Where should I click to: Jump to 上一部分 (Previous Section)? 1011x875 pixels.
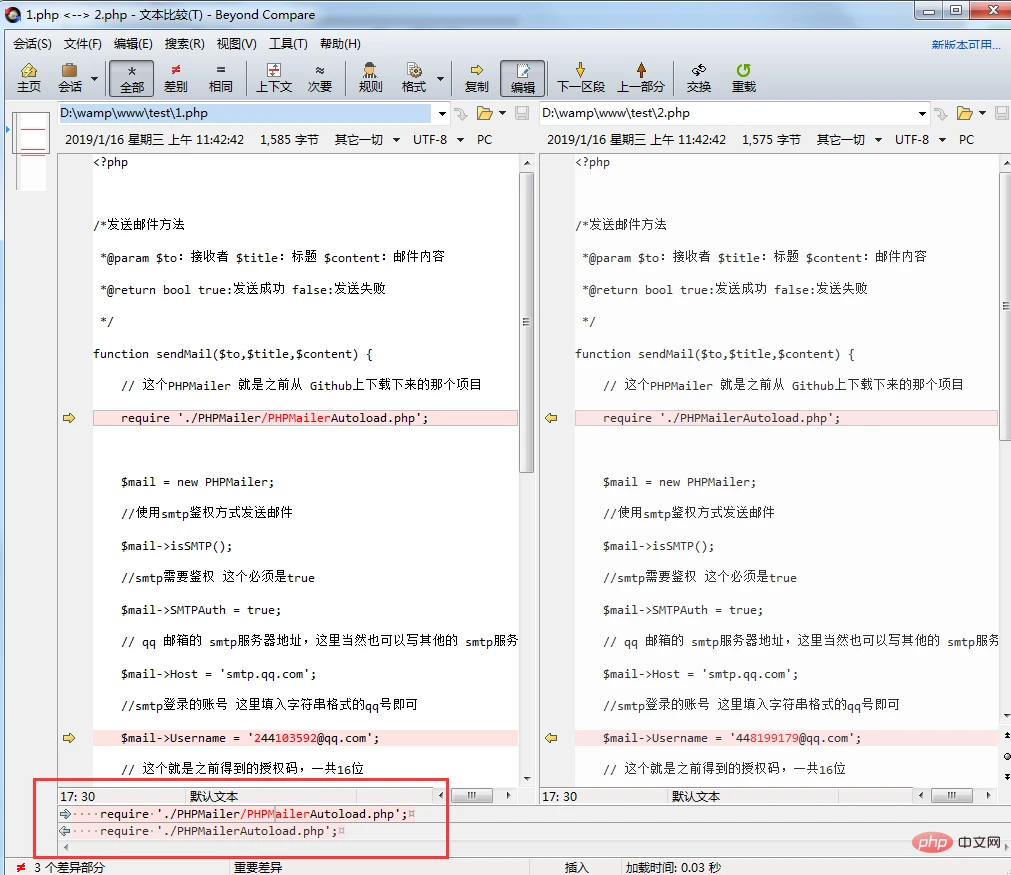click(x=641, y=78)
